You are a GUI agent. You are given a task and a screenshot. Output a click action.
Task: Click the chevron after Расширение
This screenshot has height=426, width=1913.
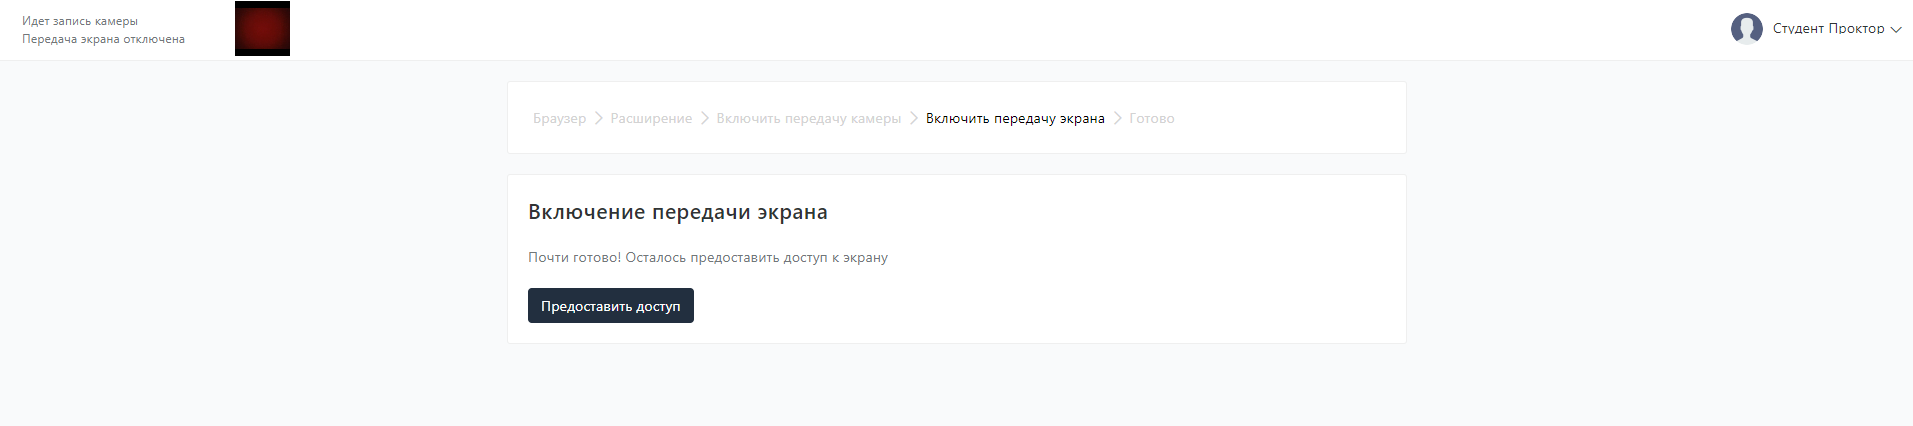pos(704,118)
